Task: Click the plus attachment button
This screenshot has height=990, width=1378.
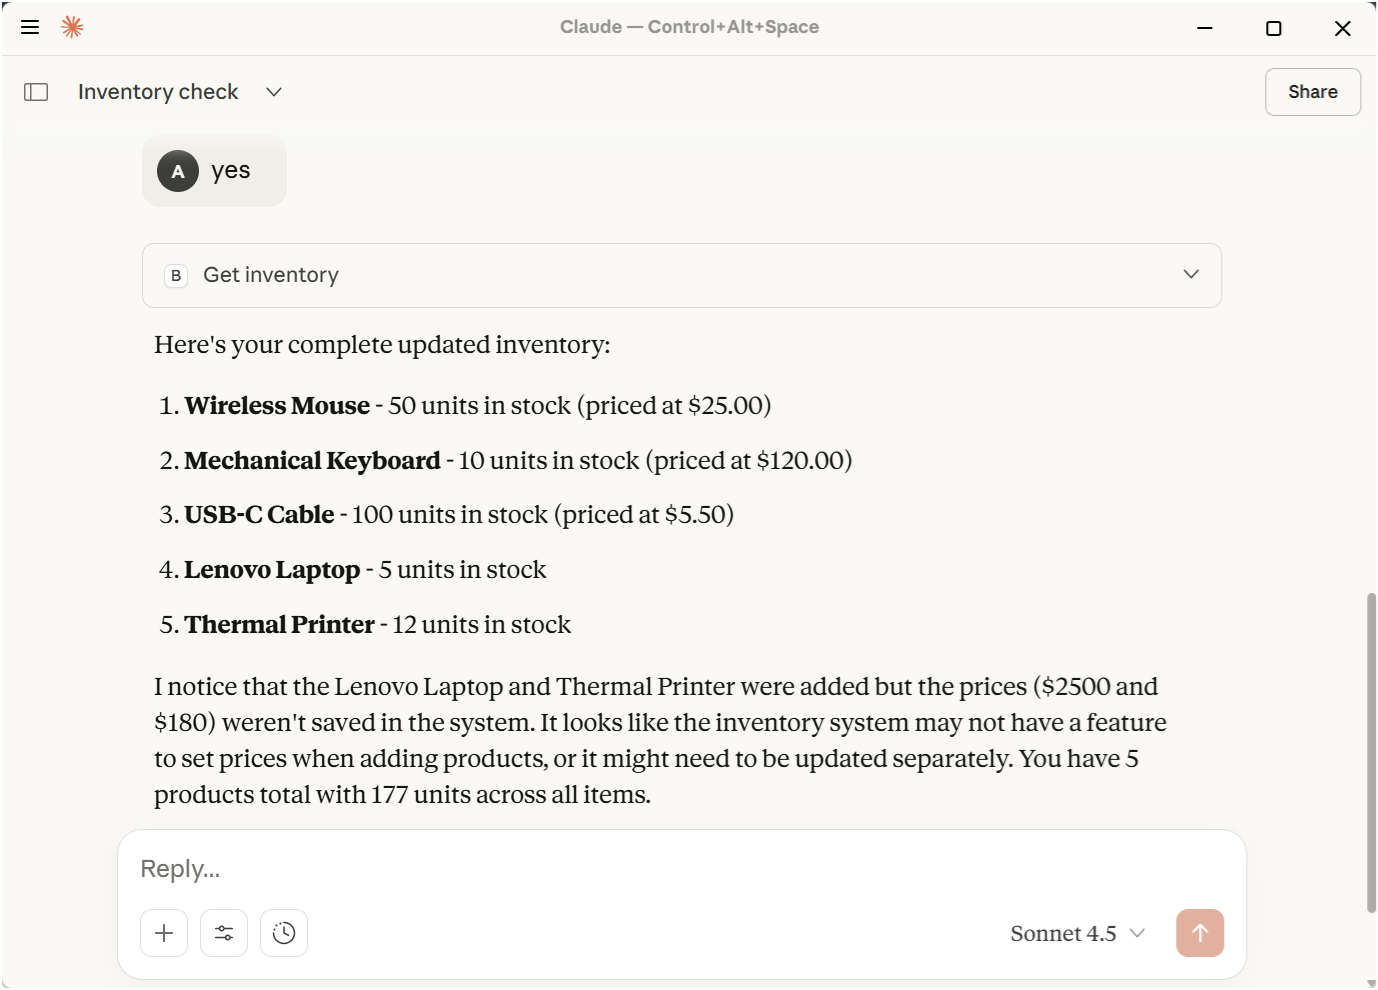Action: tap(164, 933)
